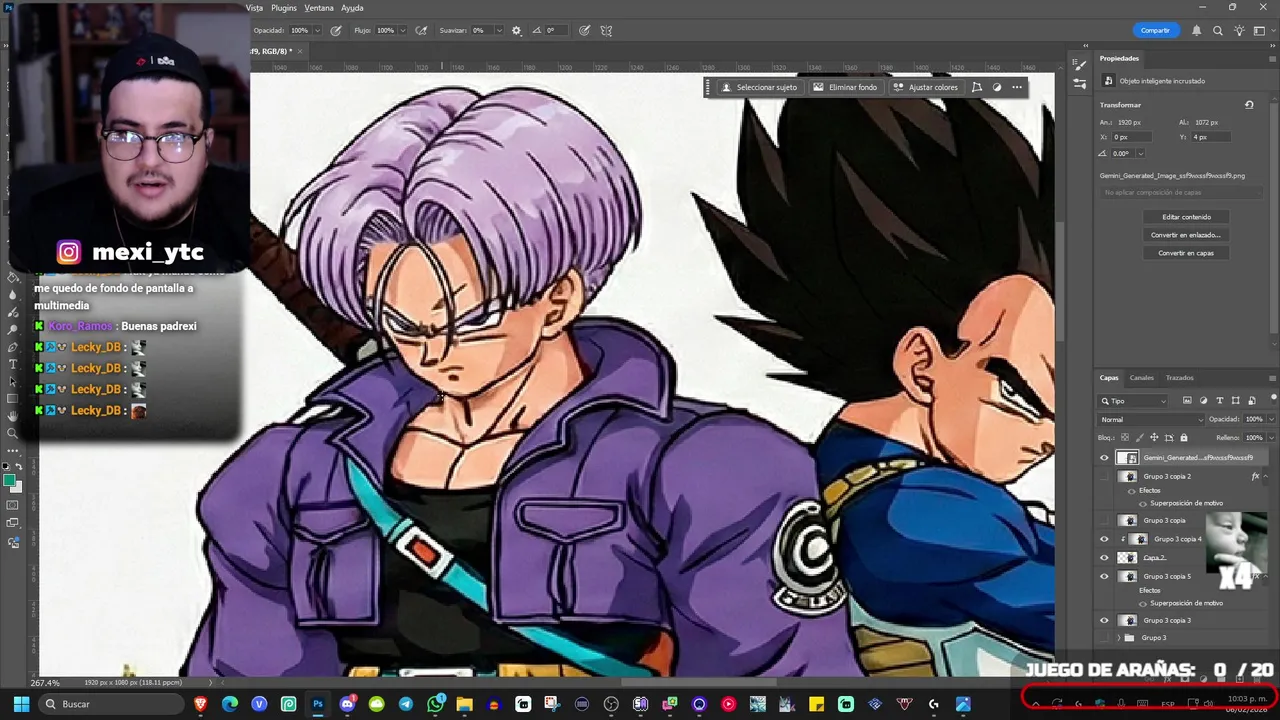Screen dimensions: 1280x720
Task: Click Ajustar colores button
Action: [925, 87]
